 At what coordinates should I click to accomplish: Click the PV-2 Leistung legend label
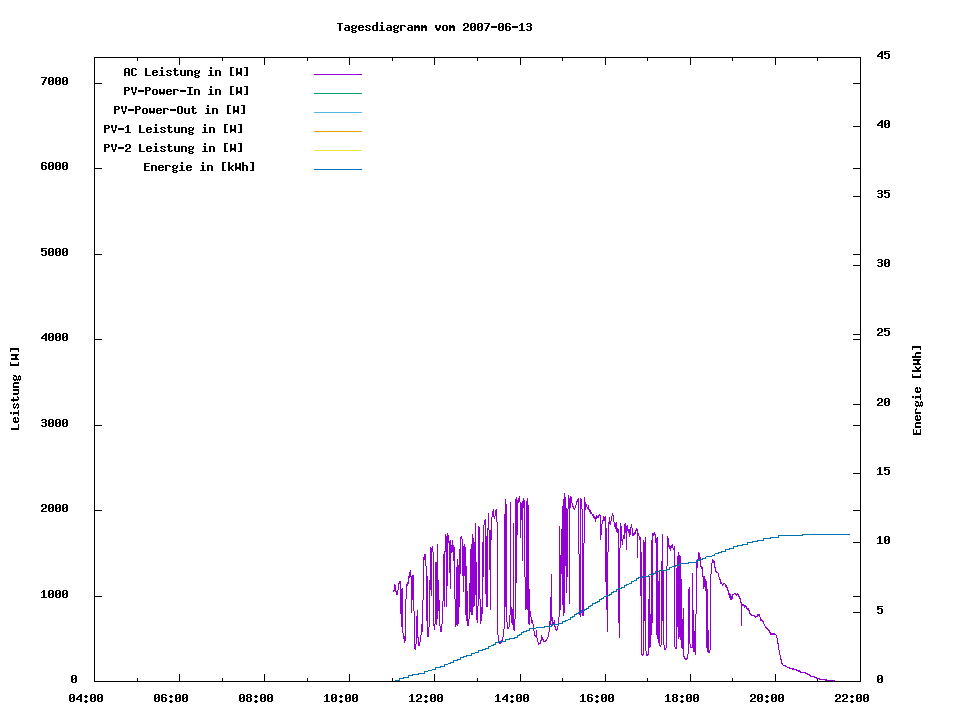173,148
